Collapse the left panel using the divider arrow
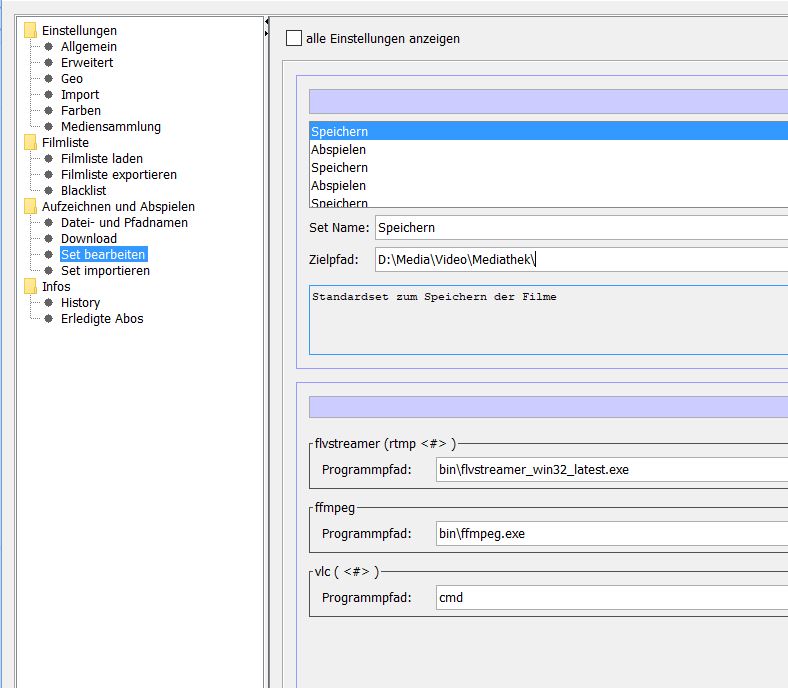The height and width of the screenshot is (688, 788). click(x=266, y=22)
